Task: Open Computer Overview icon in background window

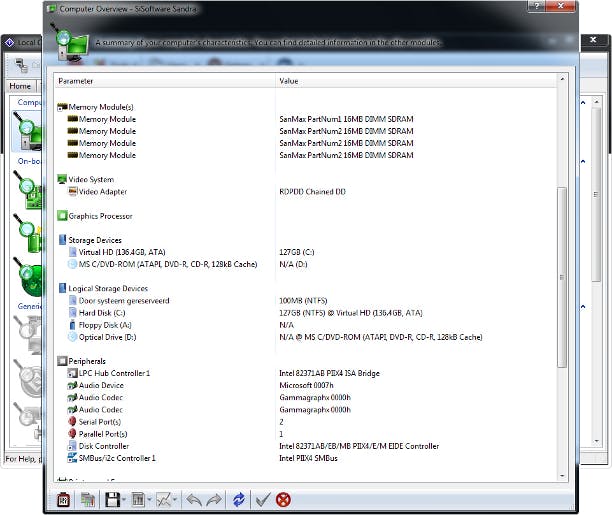Action: coord(28,132)
